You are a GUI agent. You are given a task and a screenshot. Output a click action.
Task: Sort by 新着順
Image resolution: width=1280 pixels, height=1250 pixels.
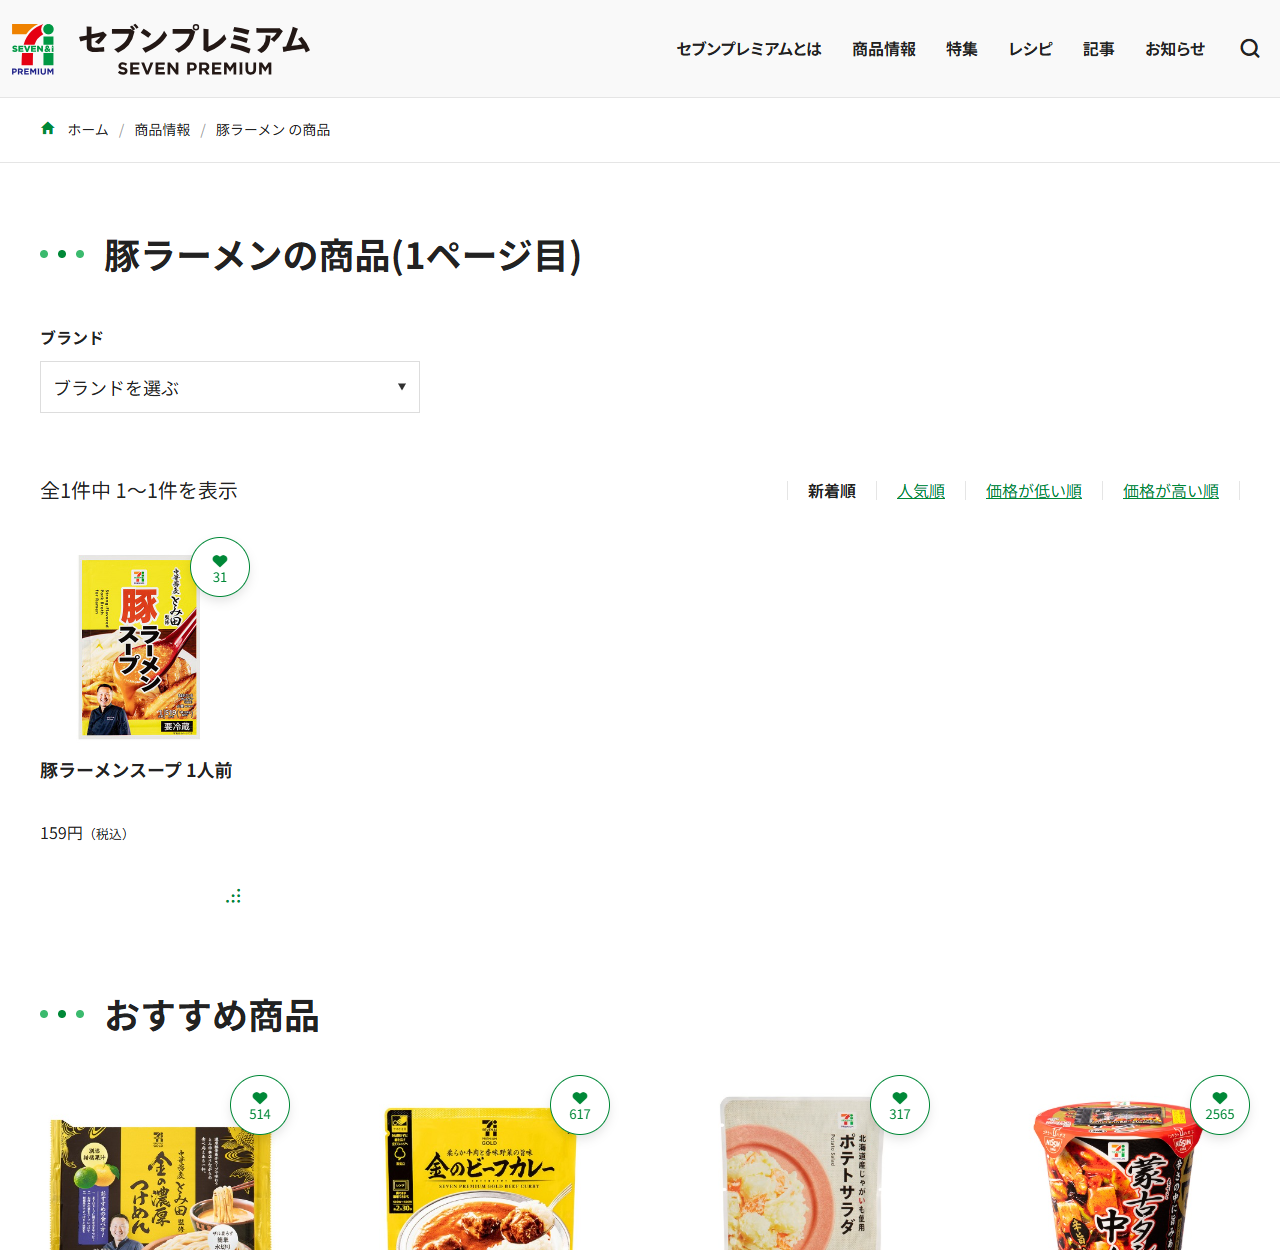[832, 491]
